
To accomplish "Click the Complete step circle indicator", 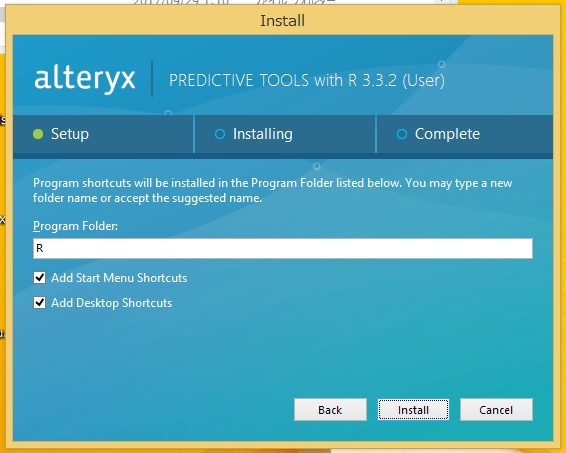I will [x=402, y=134].
